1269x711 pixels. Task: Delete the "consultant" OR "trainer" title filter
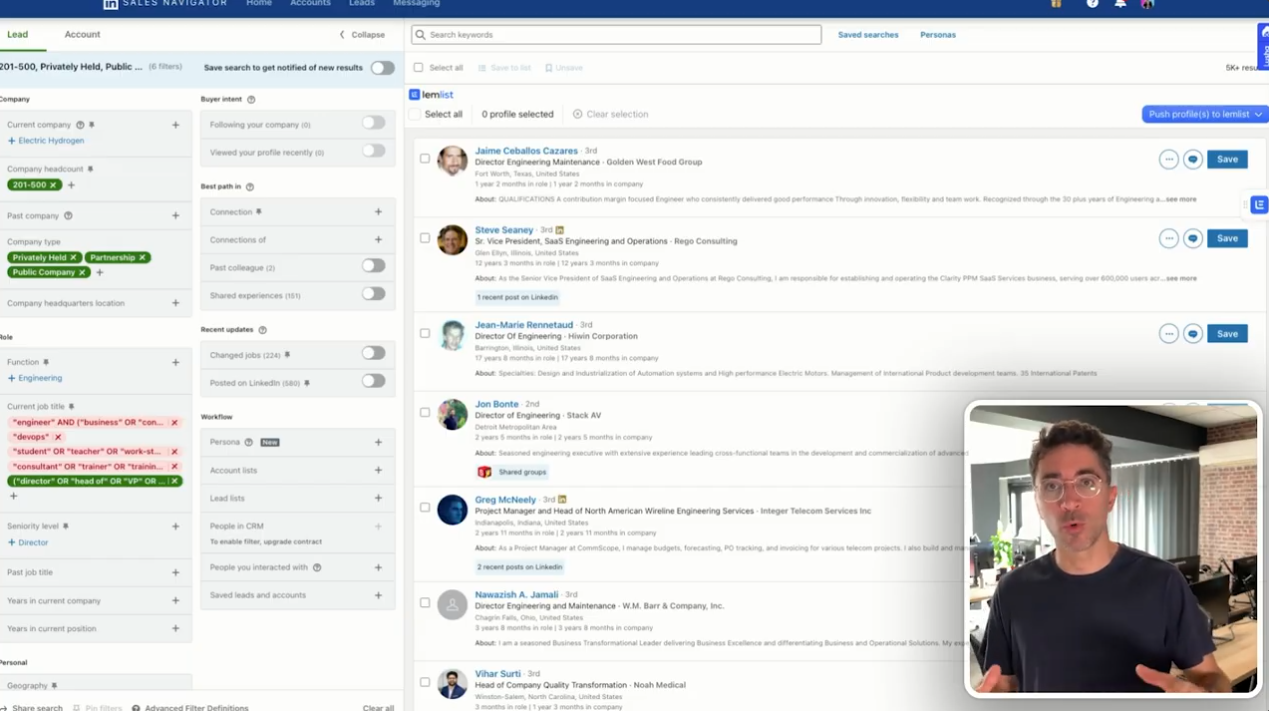click(174, 466)
